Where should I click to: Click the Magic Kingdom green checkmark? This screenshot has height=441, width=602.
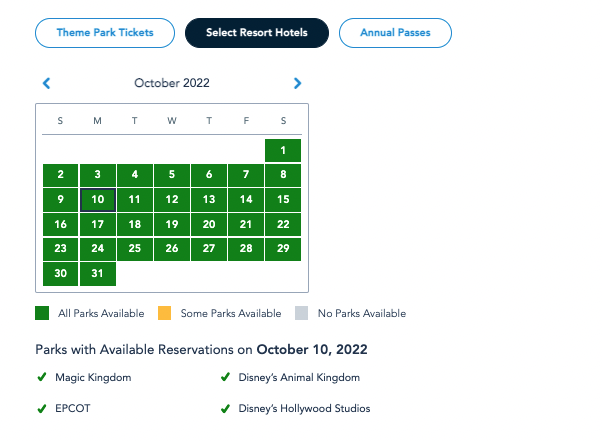[42, 378]
